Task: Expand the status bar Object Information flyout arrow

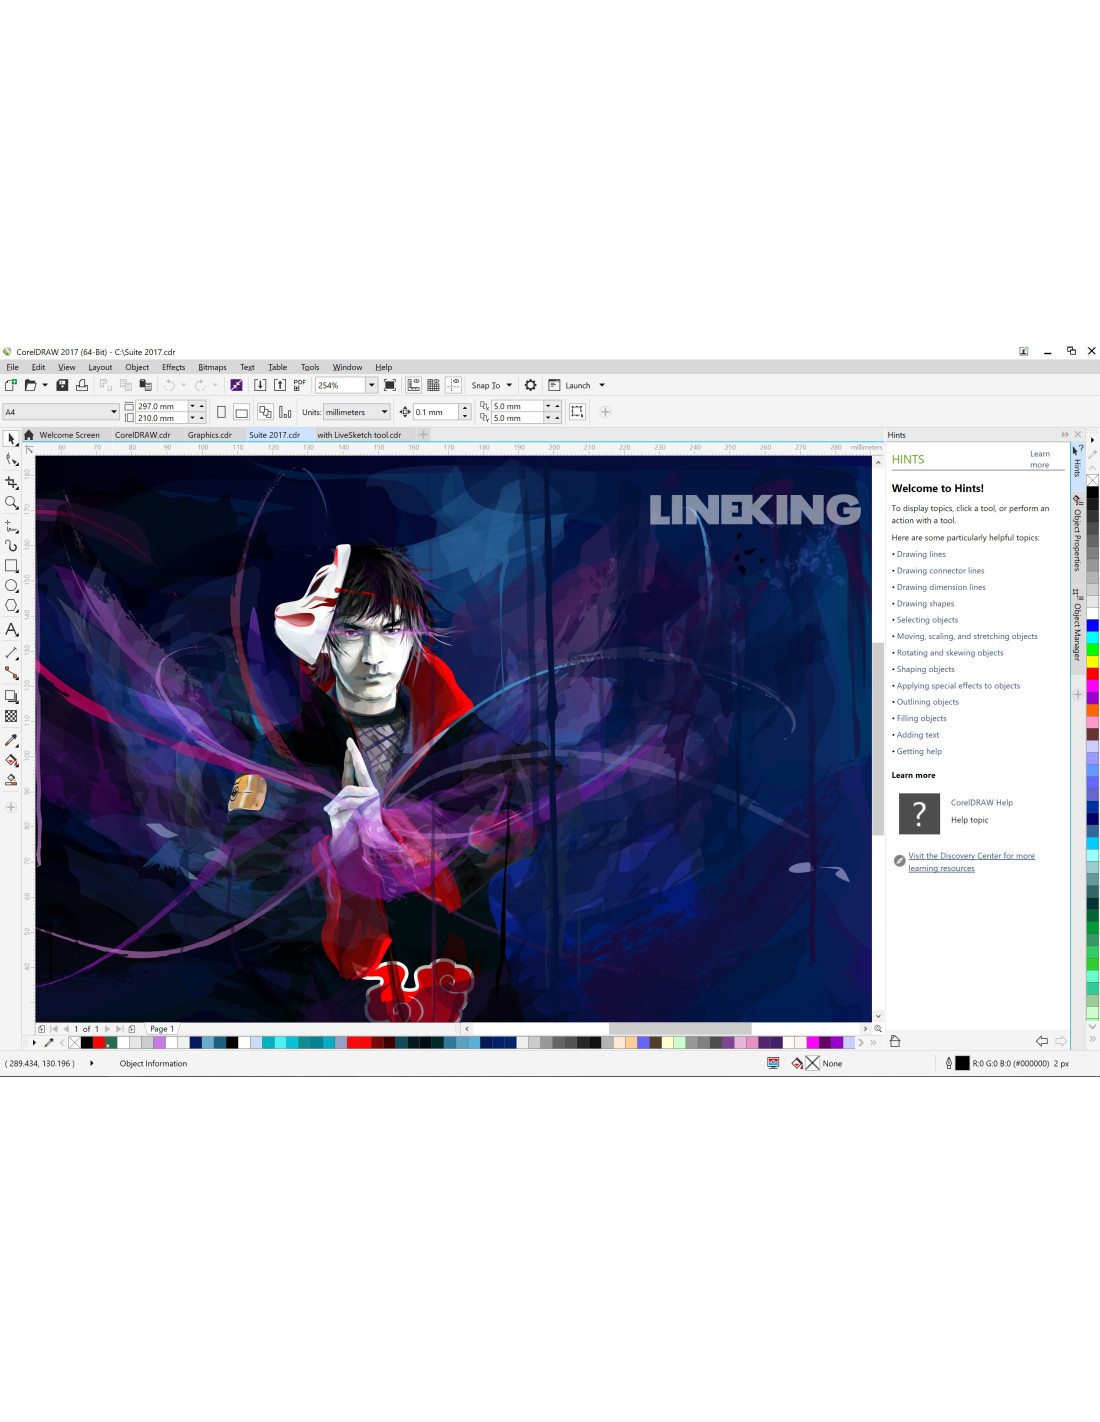Action: point(92,1063)
